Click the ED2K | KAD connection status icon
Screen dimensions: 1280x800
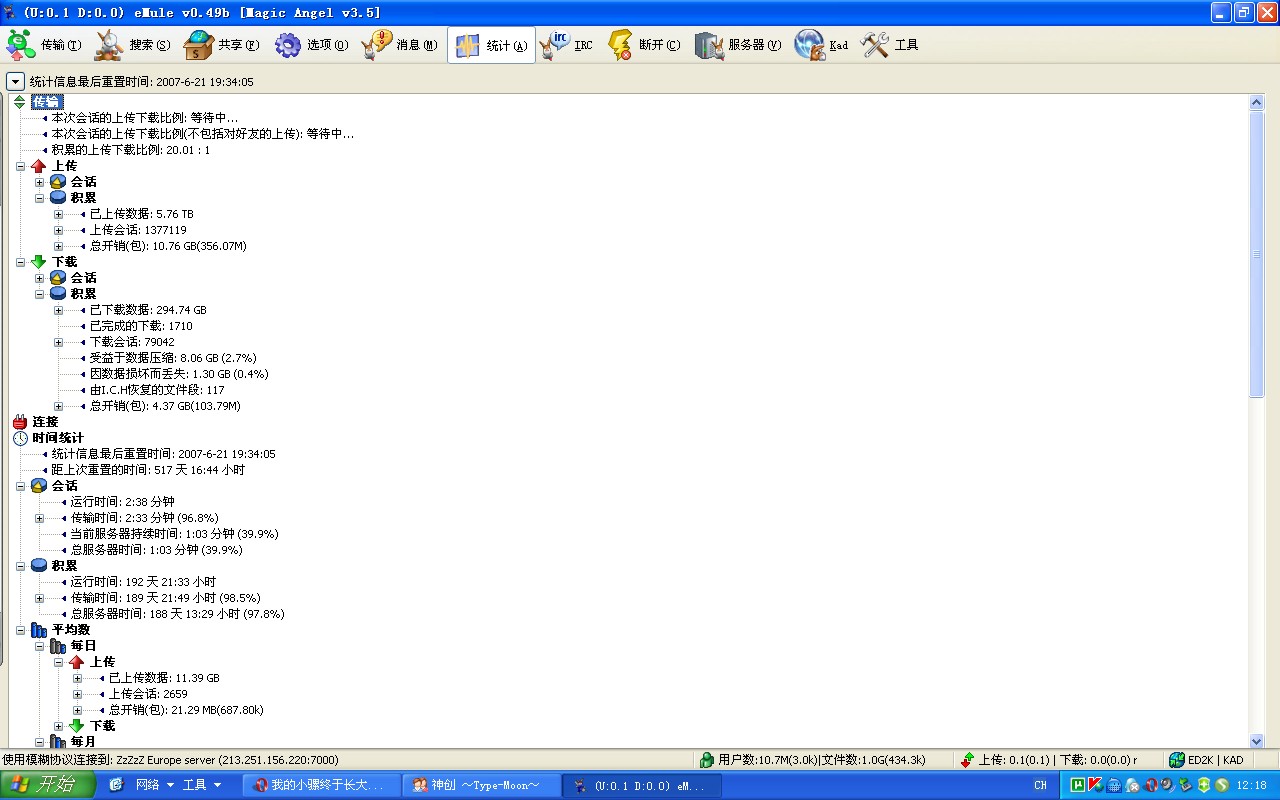click(x=1176, y=760)
